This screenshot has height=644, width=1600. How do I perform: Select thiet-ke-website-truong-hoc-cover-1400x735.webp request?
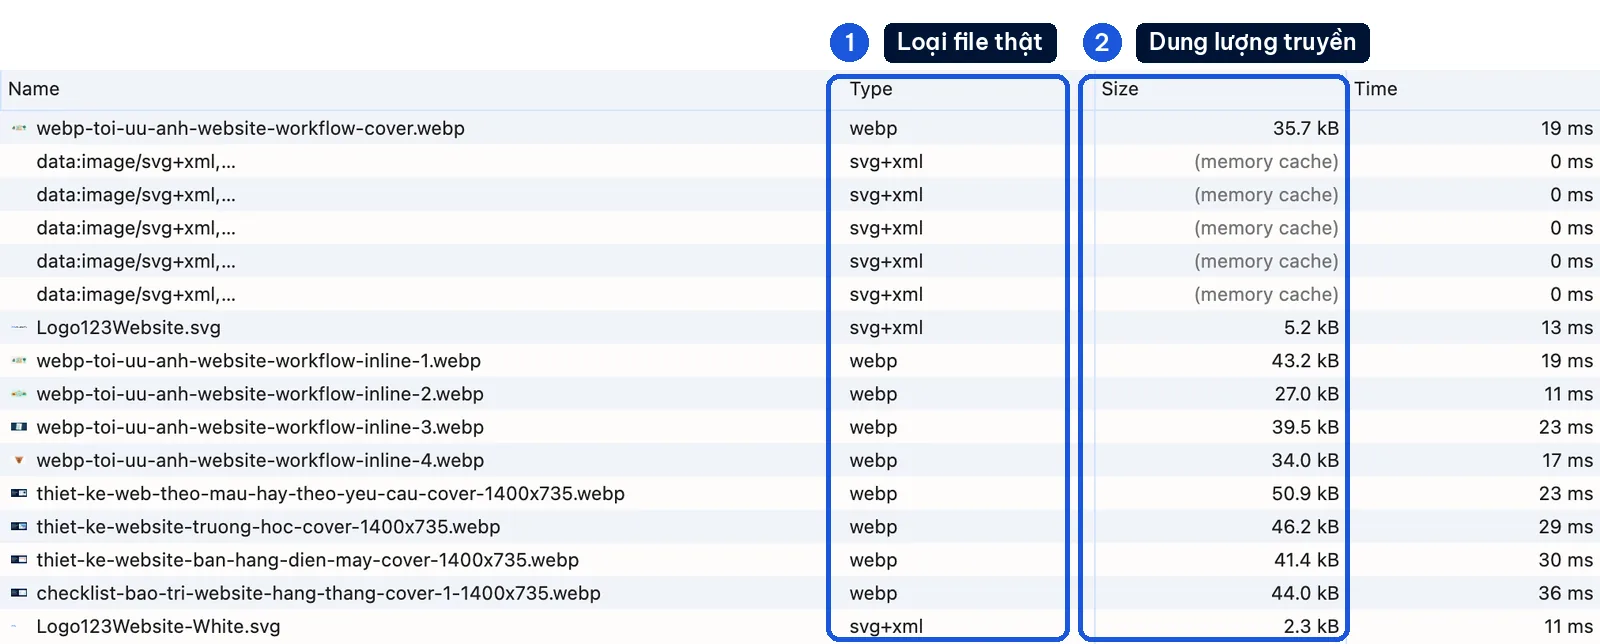pos(268,526)
